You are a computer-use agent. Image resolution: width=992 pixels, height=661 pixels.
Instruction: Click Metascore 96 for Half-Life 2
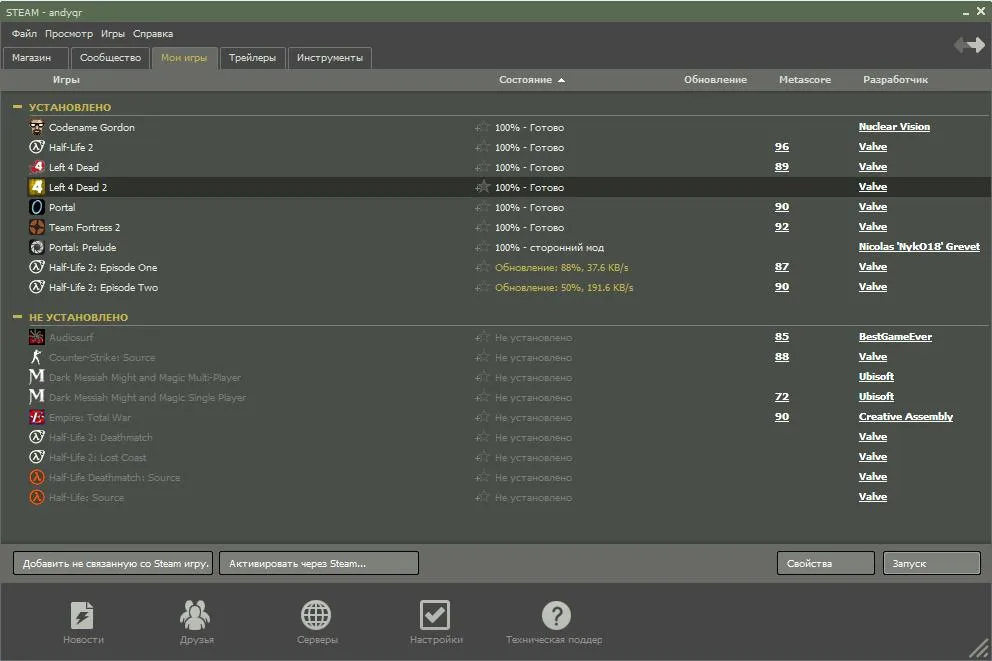pos(781,147)
